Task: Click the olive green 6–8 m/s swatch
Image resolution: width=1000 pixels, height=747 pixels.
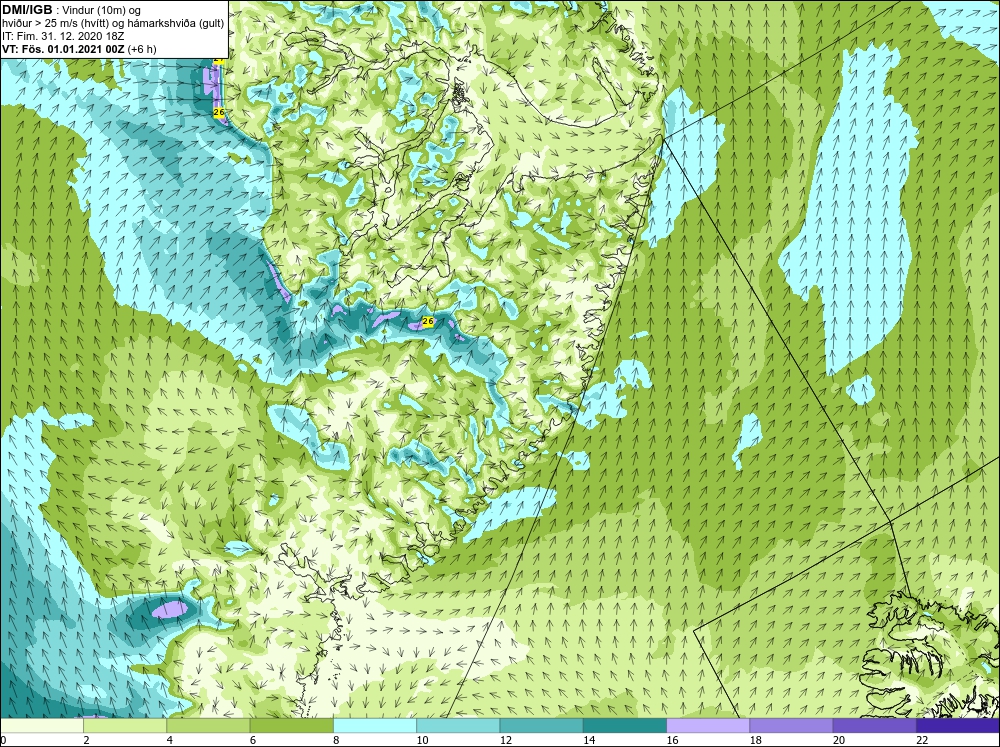Action: (291, 725)
